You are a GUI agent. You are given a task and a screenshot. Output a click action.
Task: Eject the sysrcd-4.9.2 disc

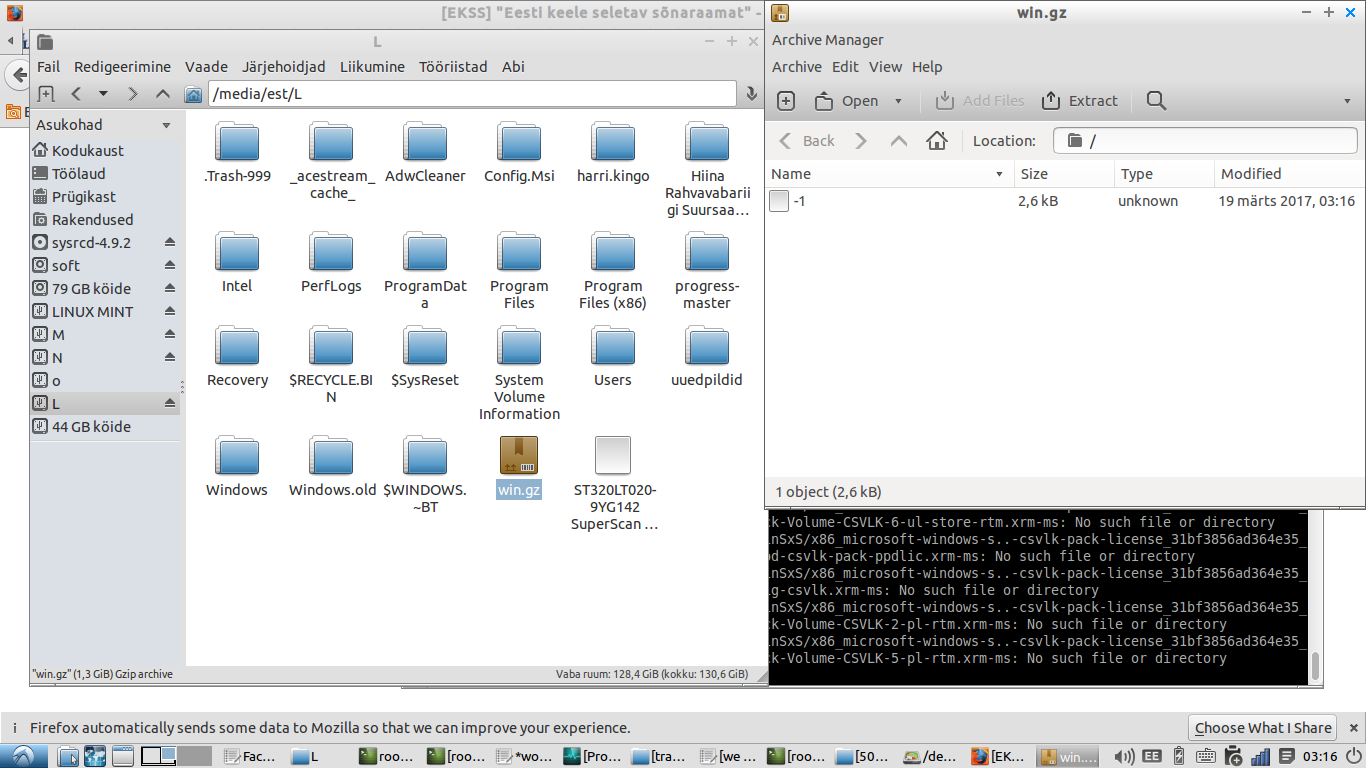(169, 243)
